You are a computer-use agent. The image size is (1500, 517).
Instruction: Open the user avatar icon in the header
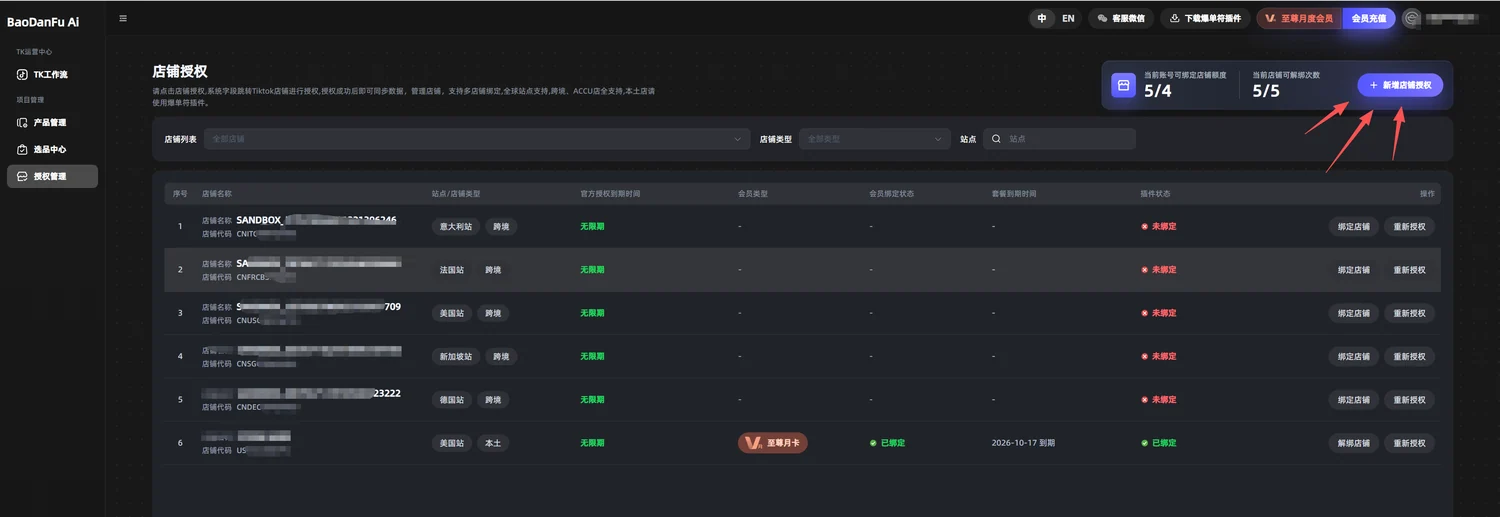click(x=1412, y=18)
